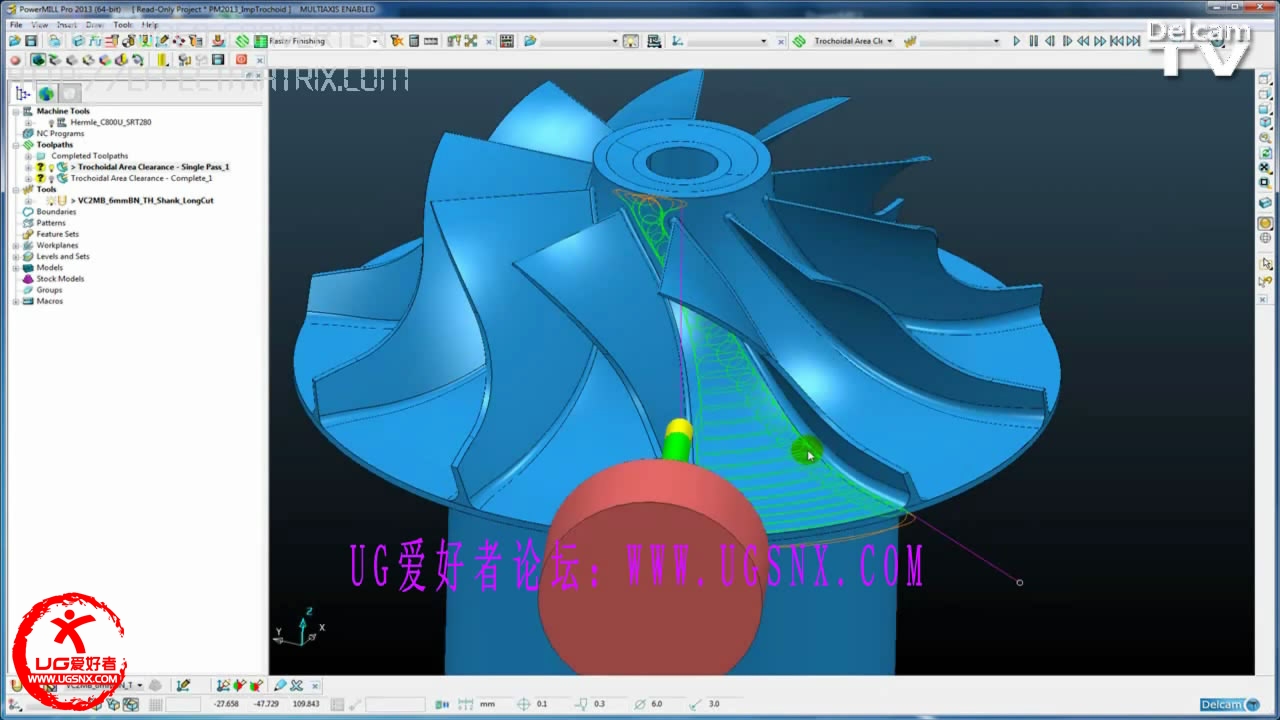This screenshot has height=720, width=1280.
Task: Click the Toolpath Strategies green icon
Action: pos(242,41)
